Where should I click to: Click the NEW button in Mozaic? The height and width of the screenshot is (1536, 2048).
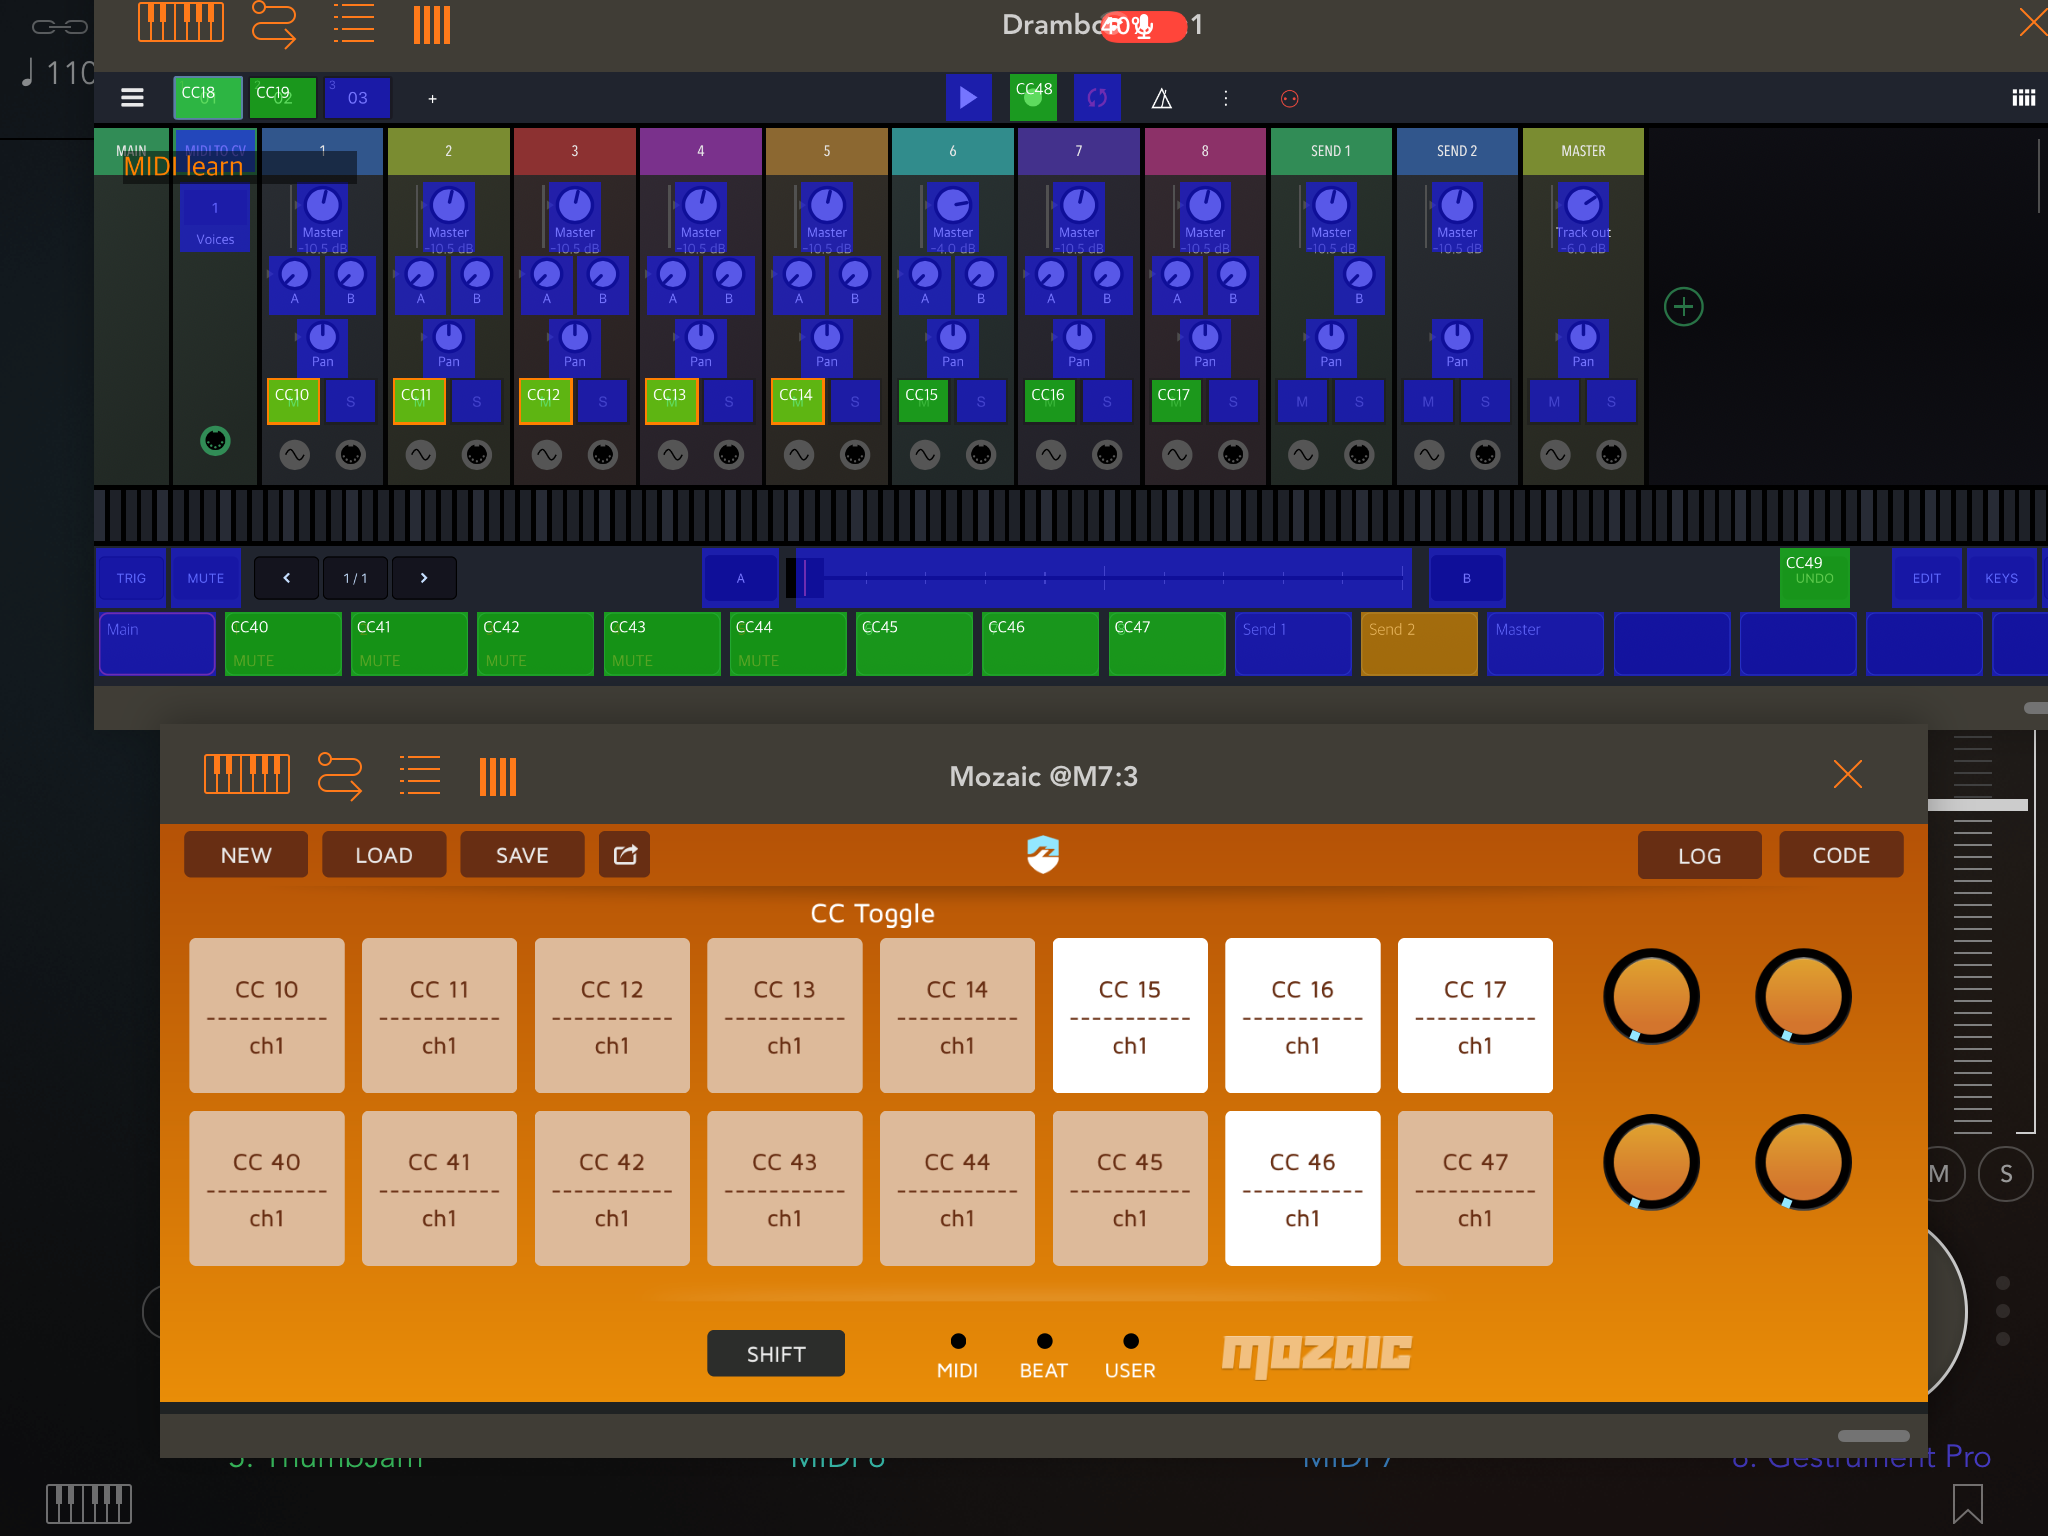tap(246, 855)
